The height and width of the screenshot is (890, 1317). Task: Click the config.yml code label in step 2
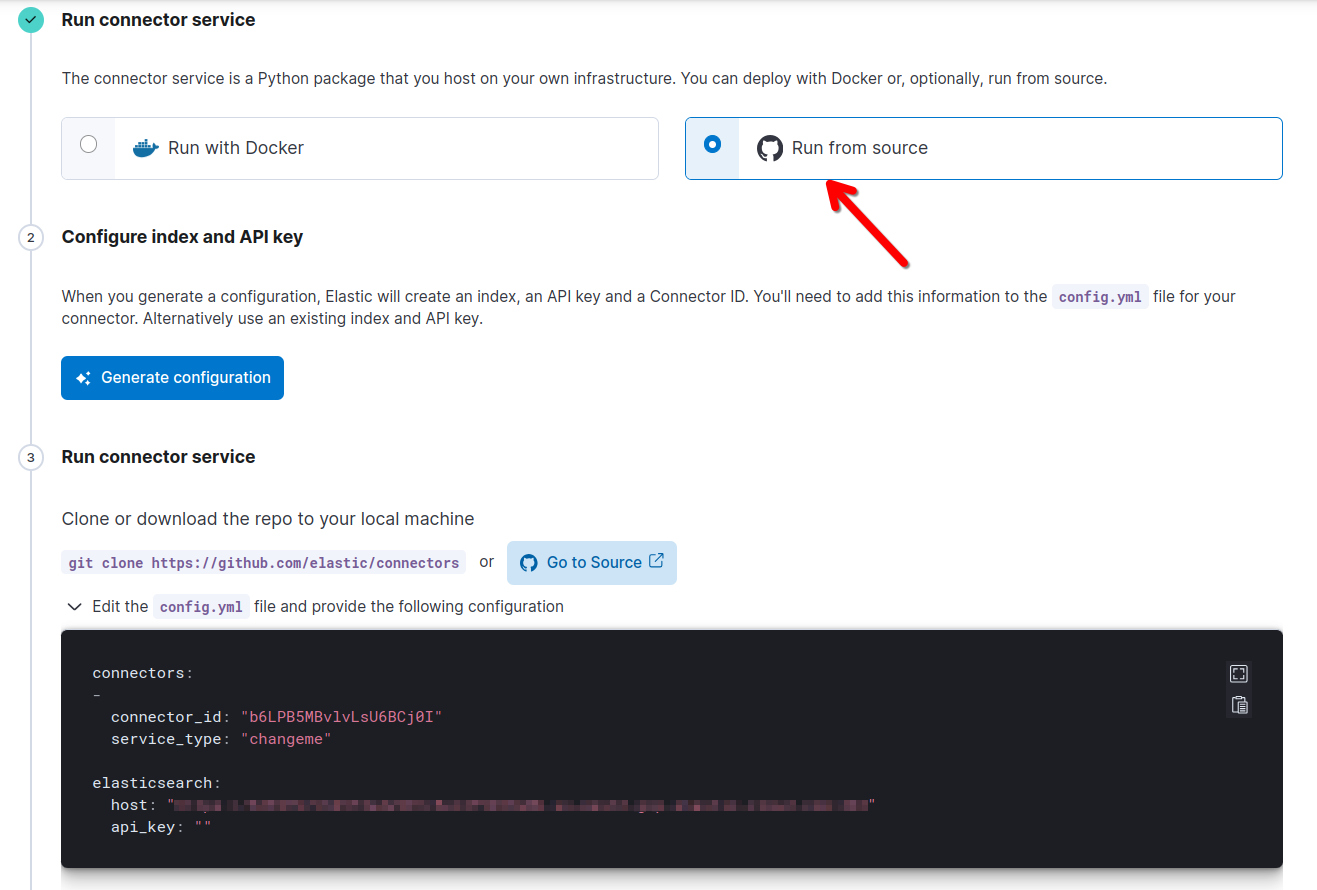[1100, 297]
